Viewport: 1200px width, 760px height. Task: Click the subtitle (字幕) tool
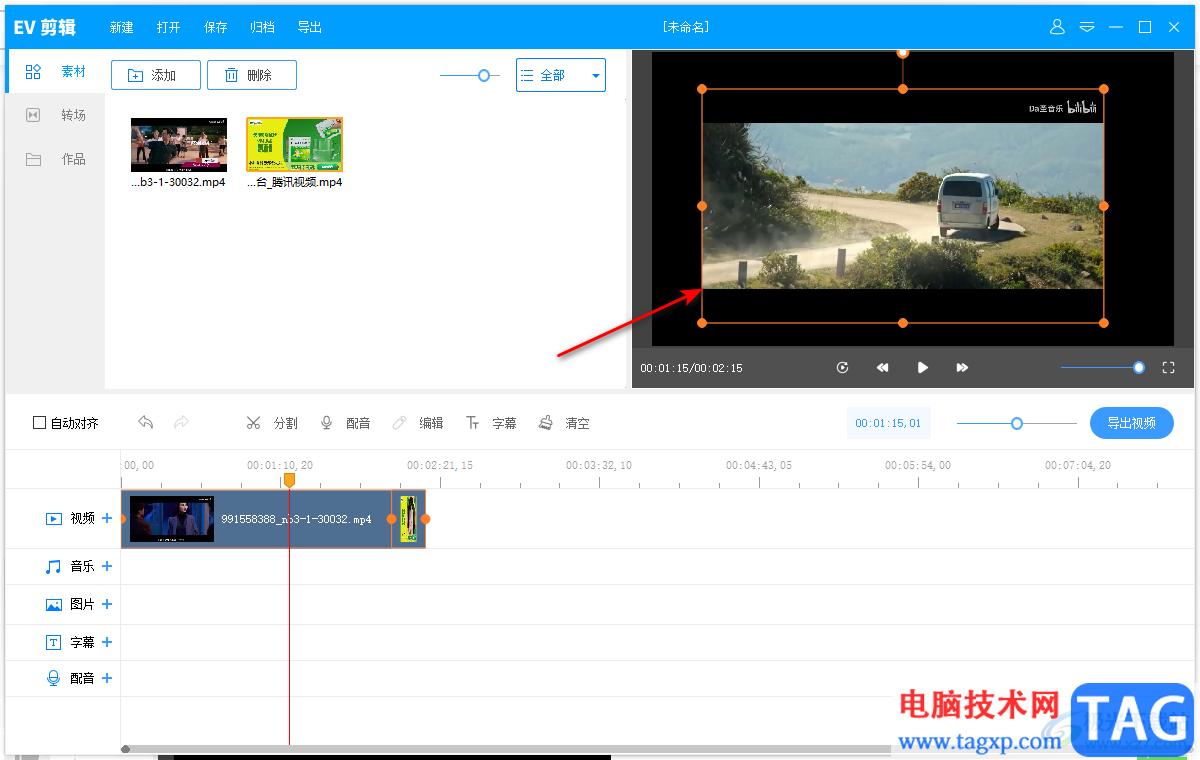[491, 423]
